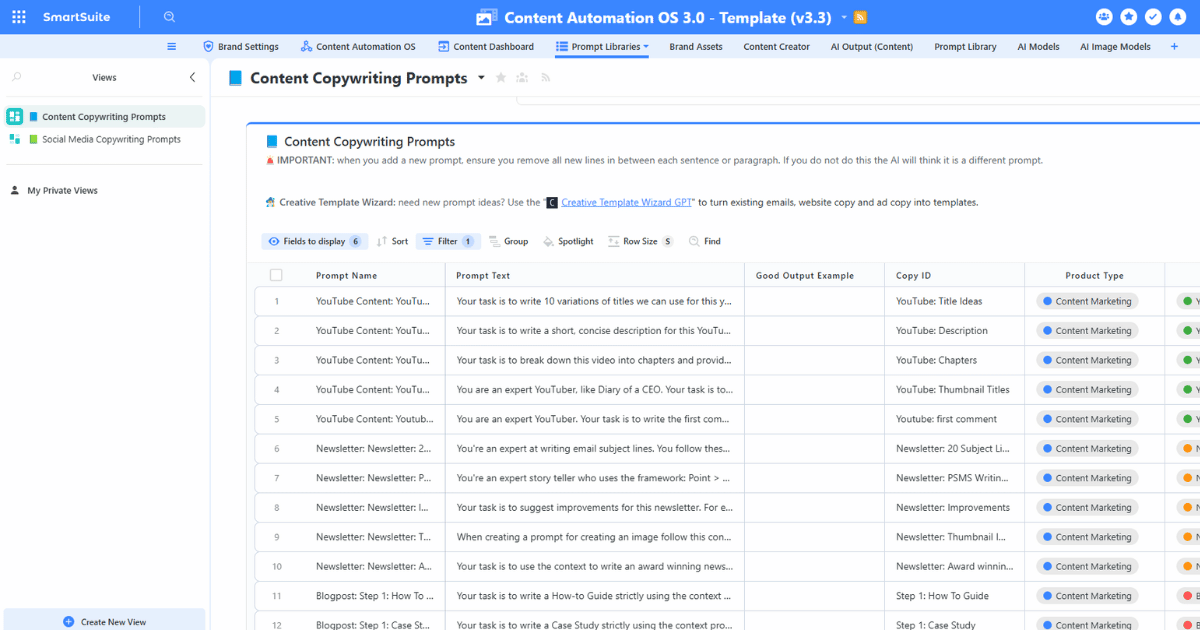Open the members icon in the top-right corner

[1104, 17]
